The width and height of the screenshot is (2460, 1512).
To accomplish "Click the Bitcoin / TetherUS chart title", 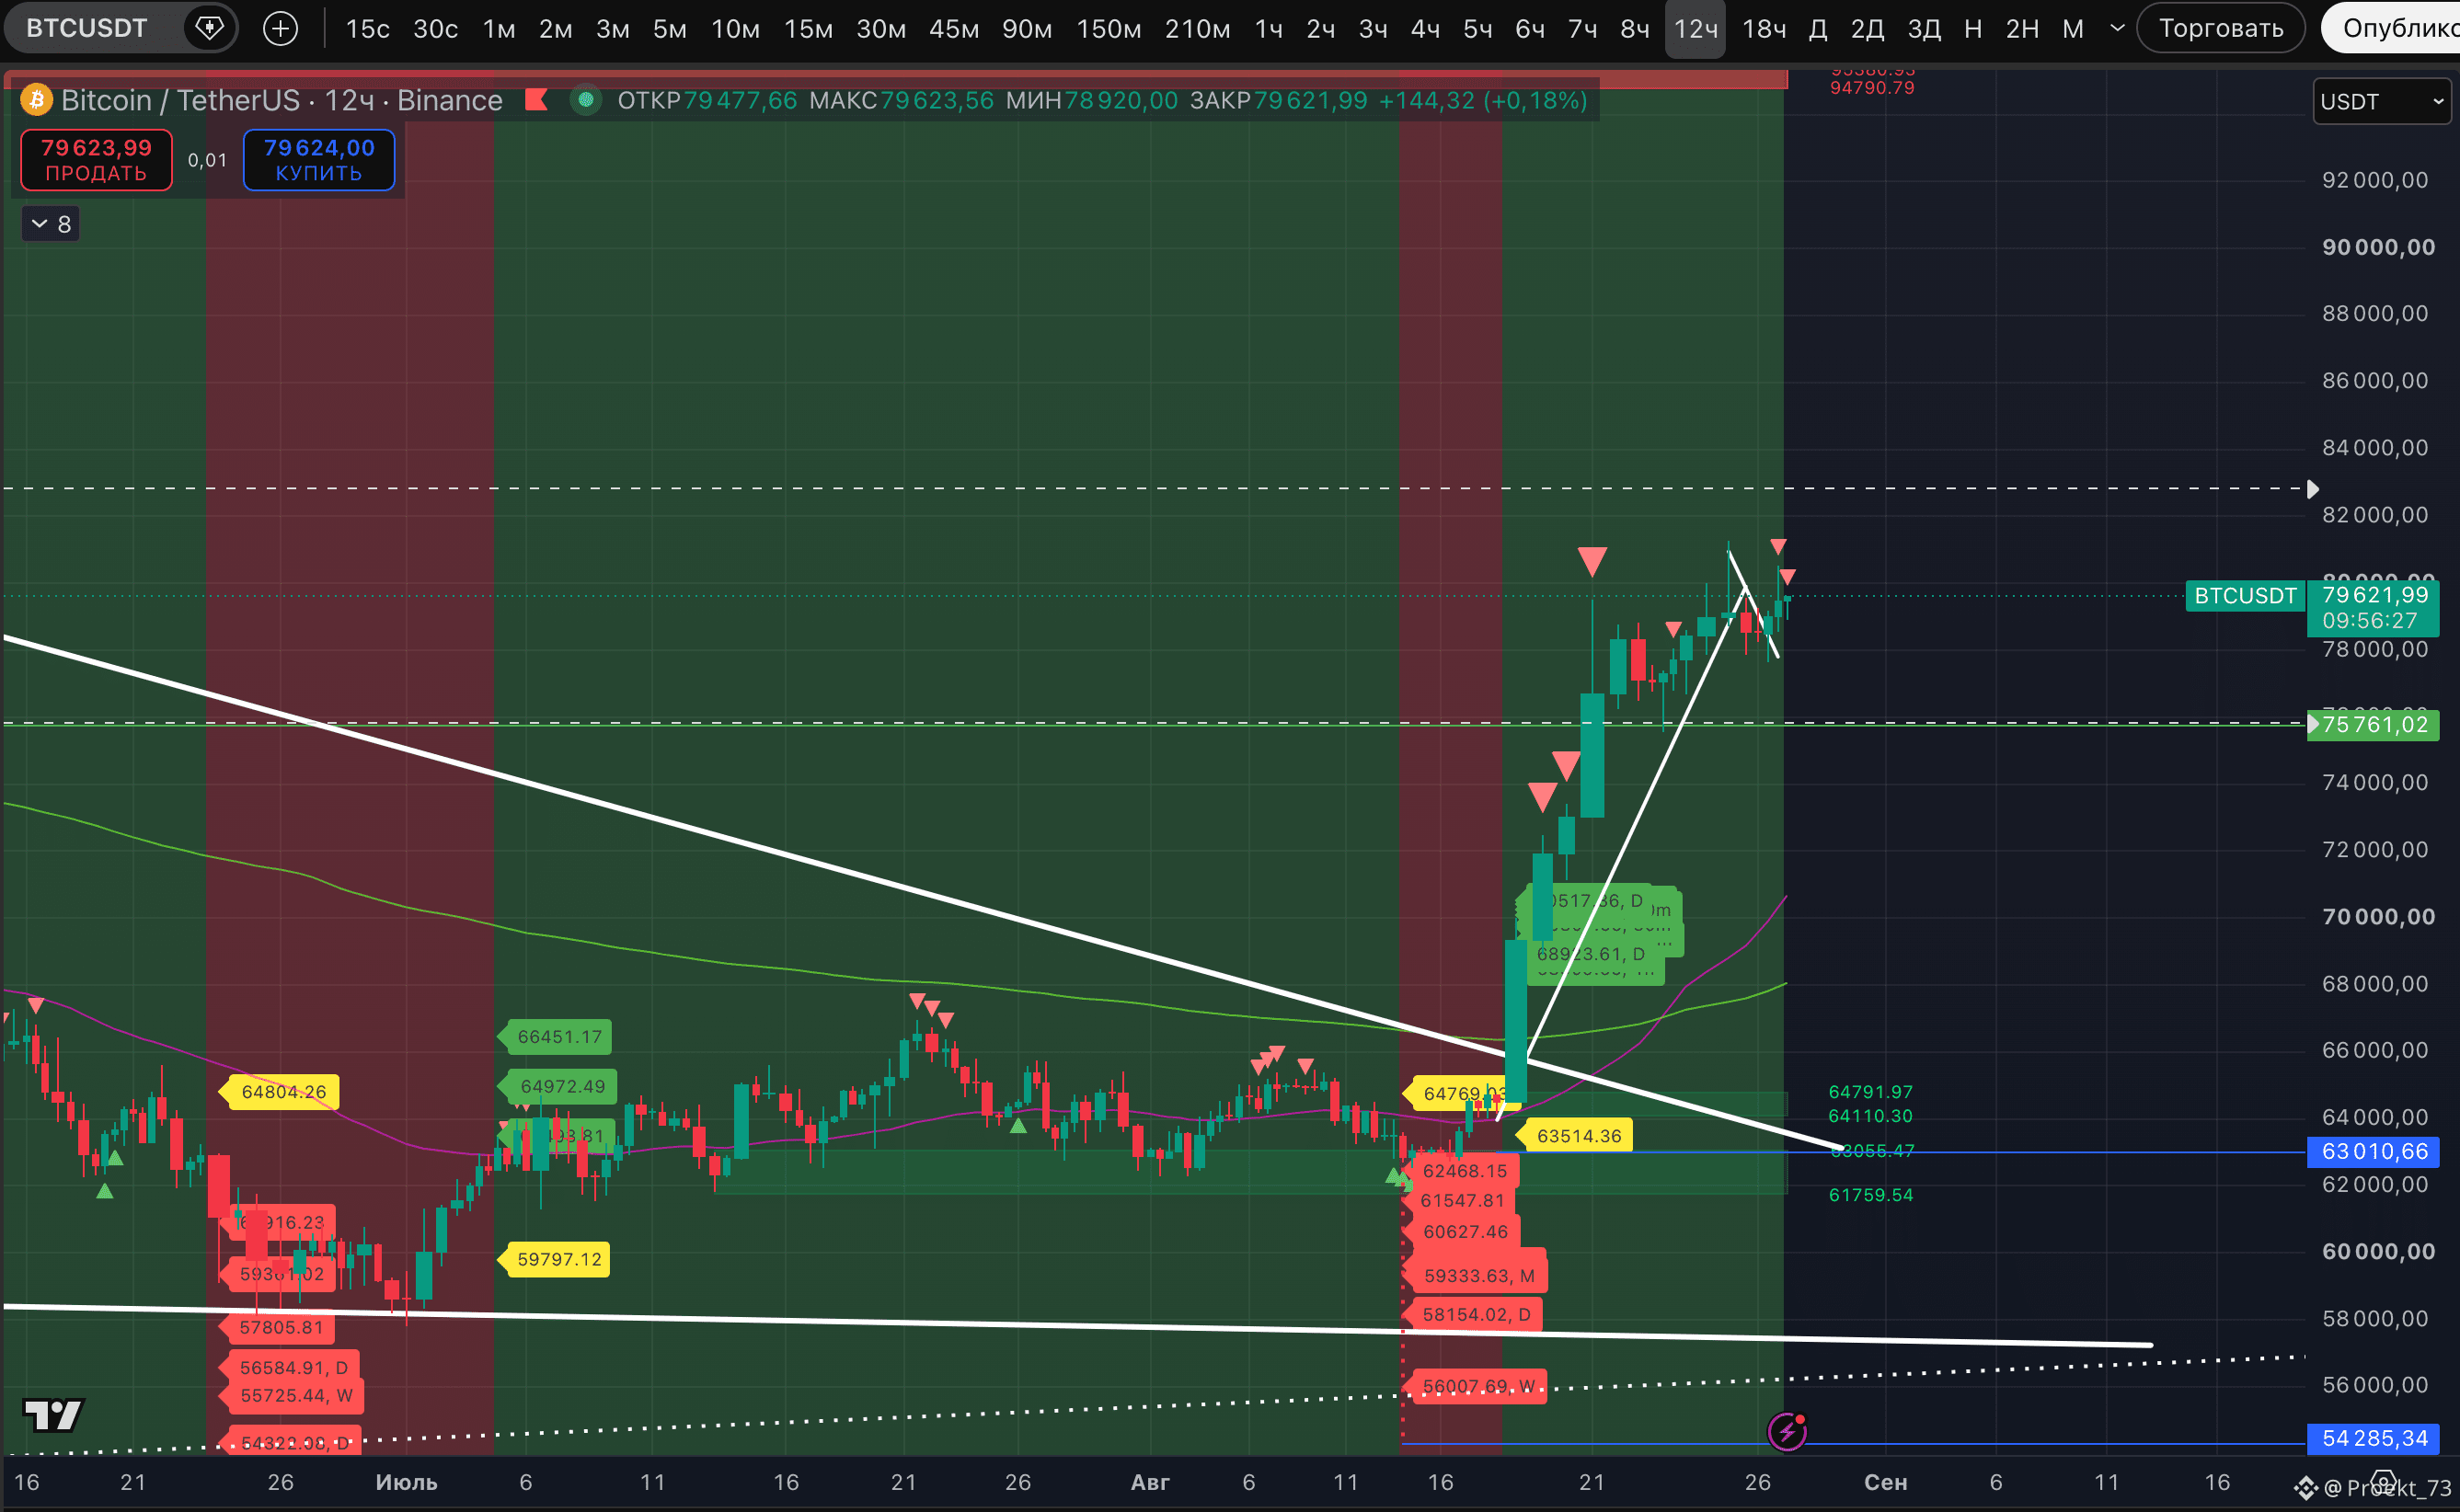I will click(x=281, y=100).
